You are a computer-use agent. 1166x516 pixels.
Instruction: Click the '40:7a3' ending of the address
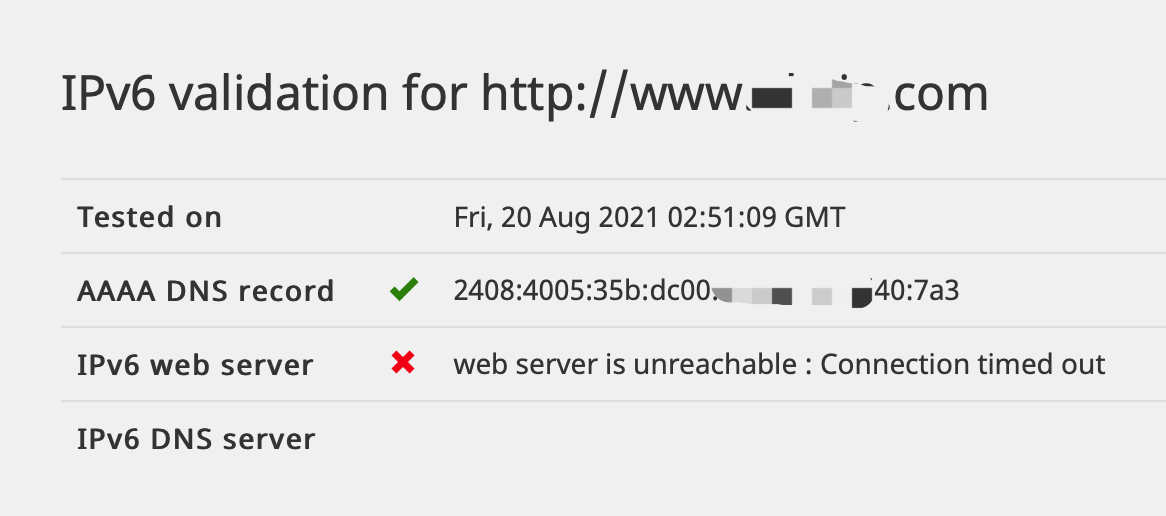tap(917, 291)
